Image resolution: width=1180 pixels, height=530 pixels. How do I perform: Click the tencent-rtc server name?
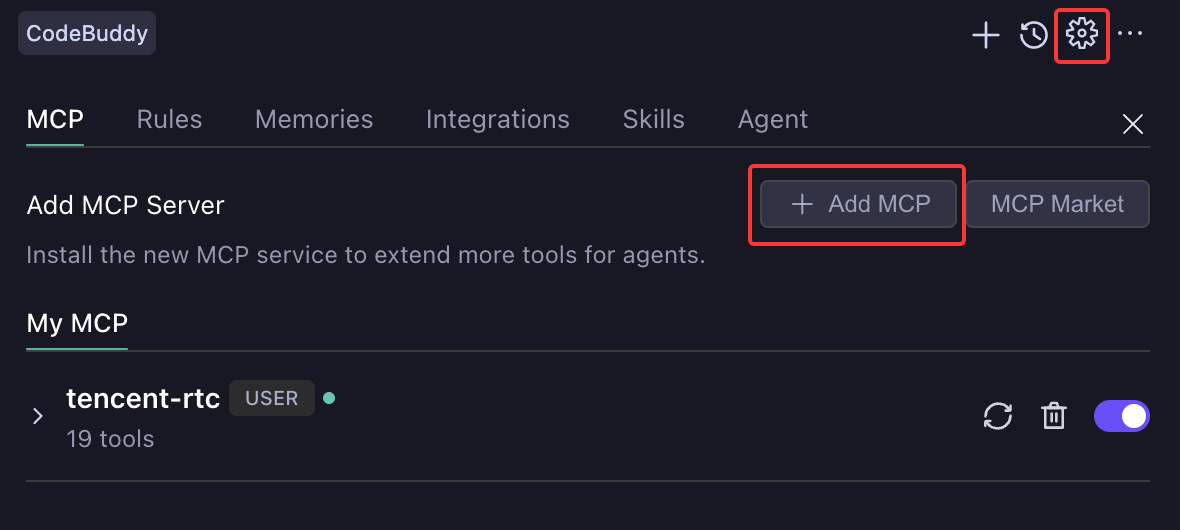click(x=143, y=398)
